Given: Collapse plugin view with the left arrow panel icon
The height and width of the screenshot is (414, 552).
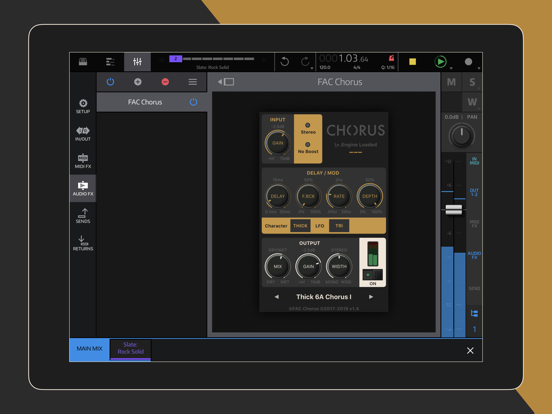Looking at the screenshot, I should coord(226,82).
